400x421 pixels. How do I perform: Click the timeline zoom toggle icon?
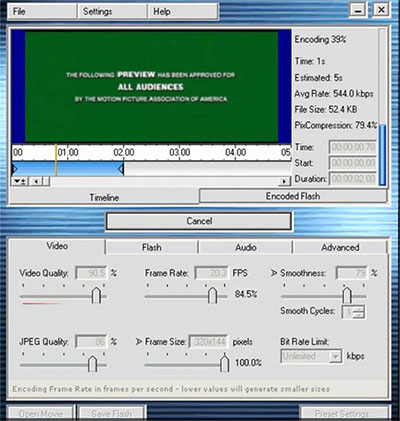click(20, 181)
